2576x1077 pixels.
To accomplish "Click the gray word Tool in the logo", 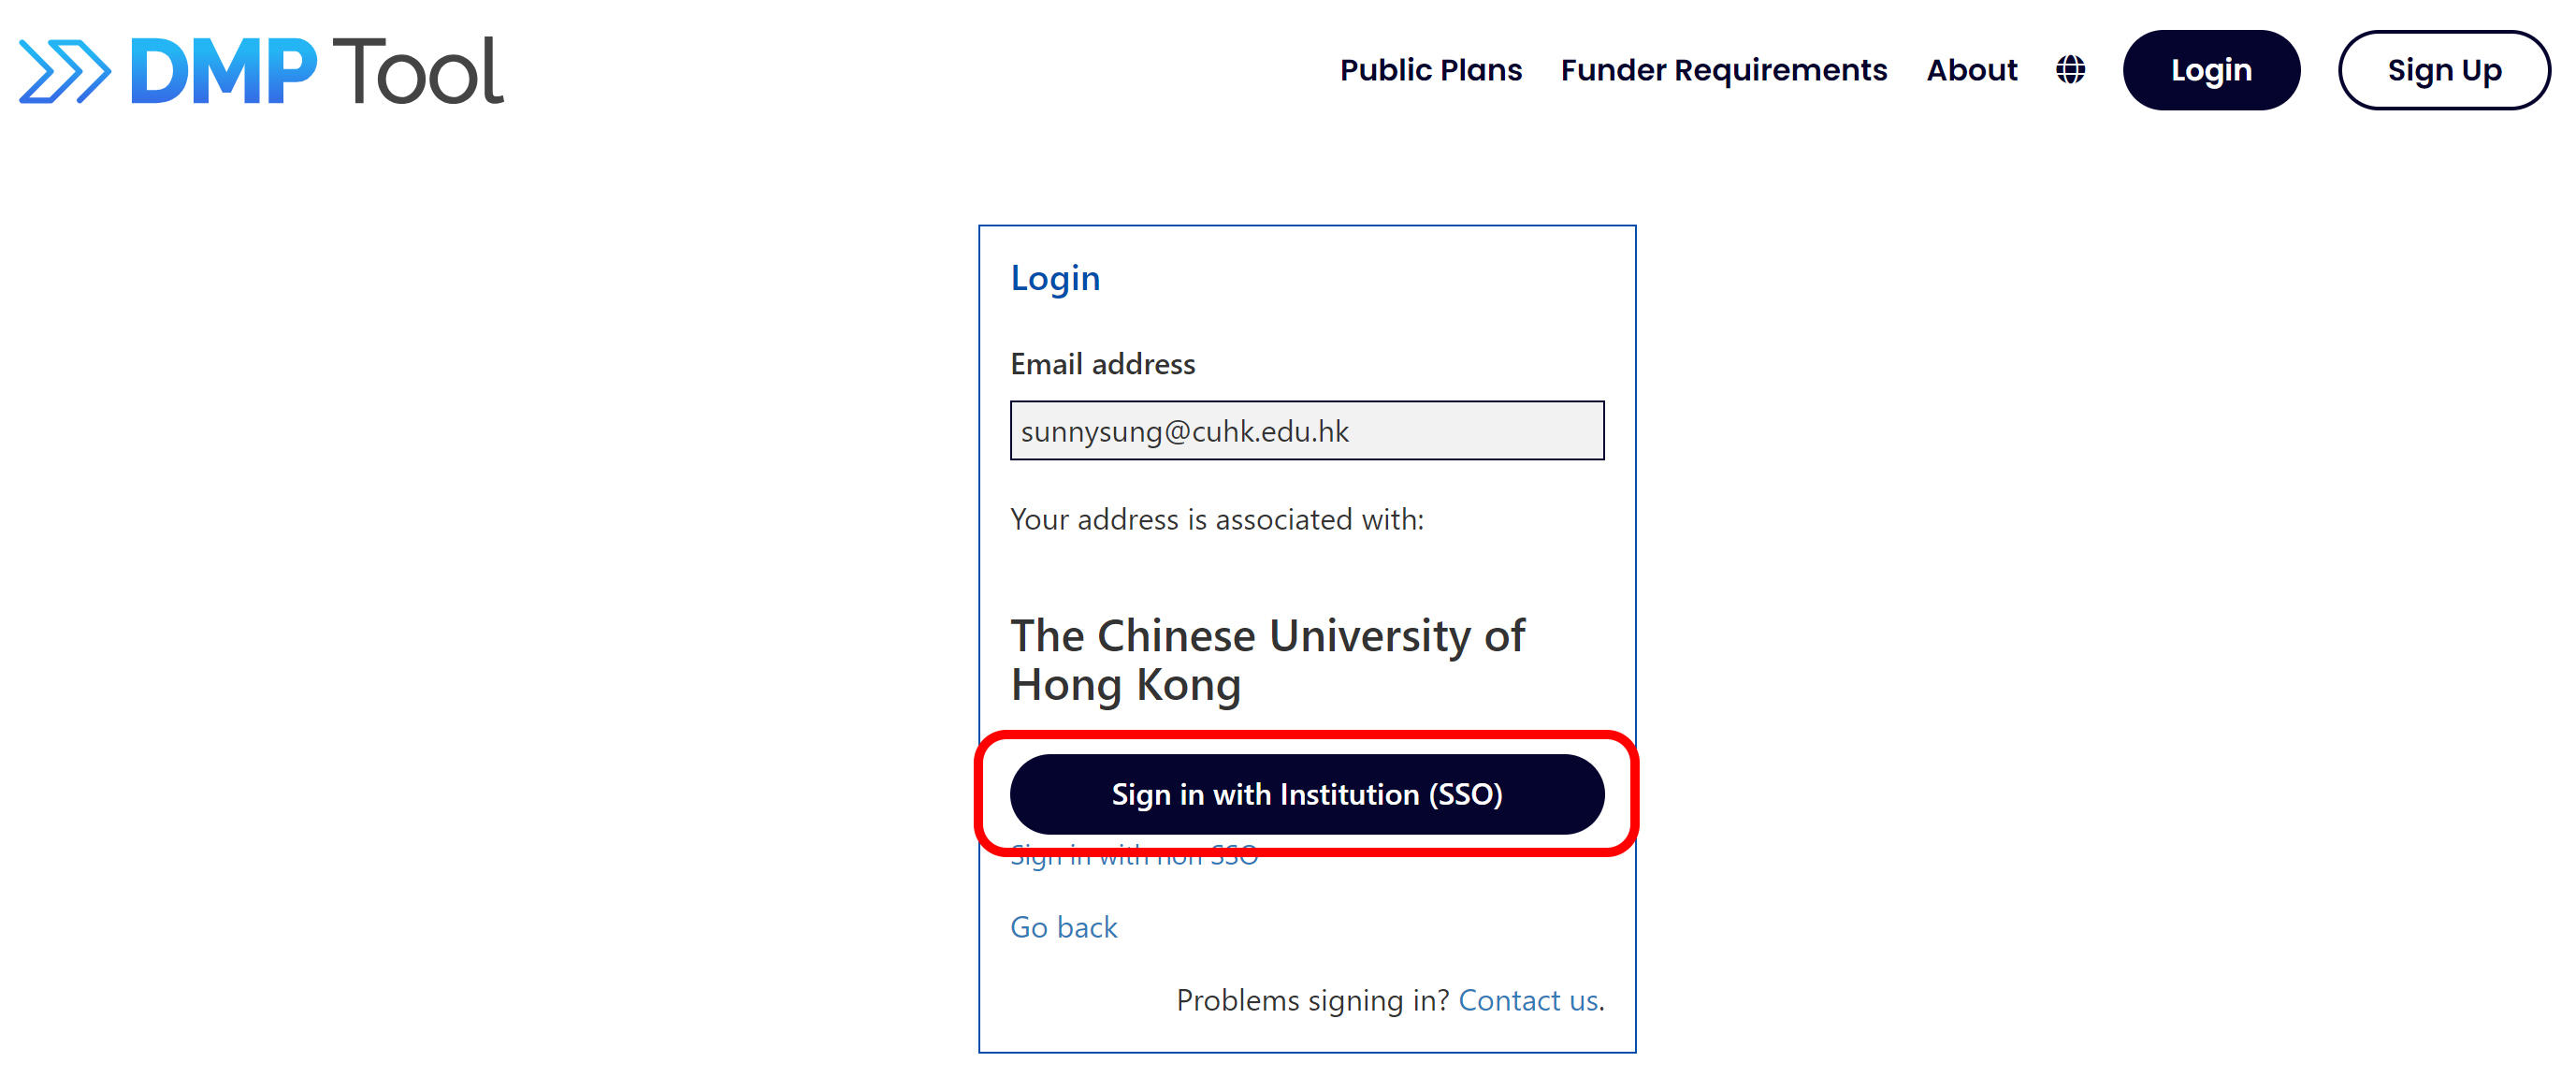I will coord(418,72).
